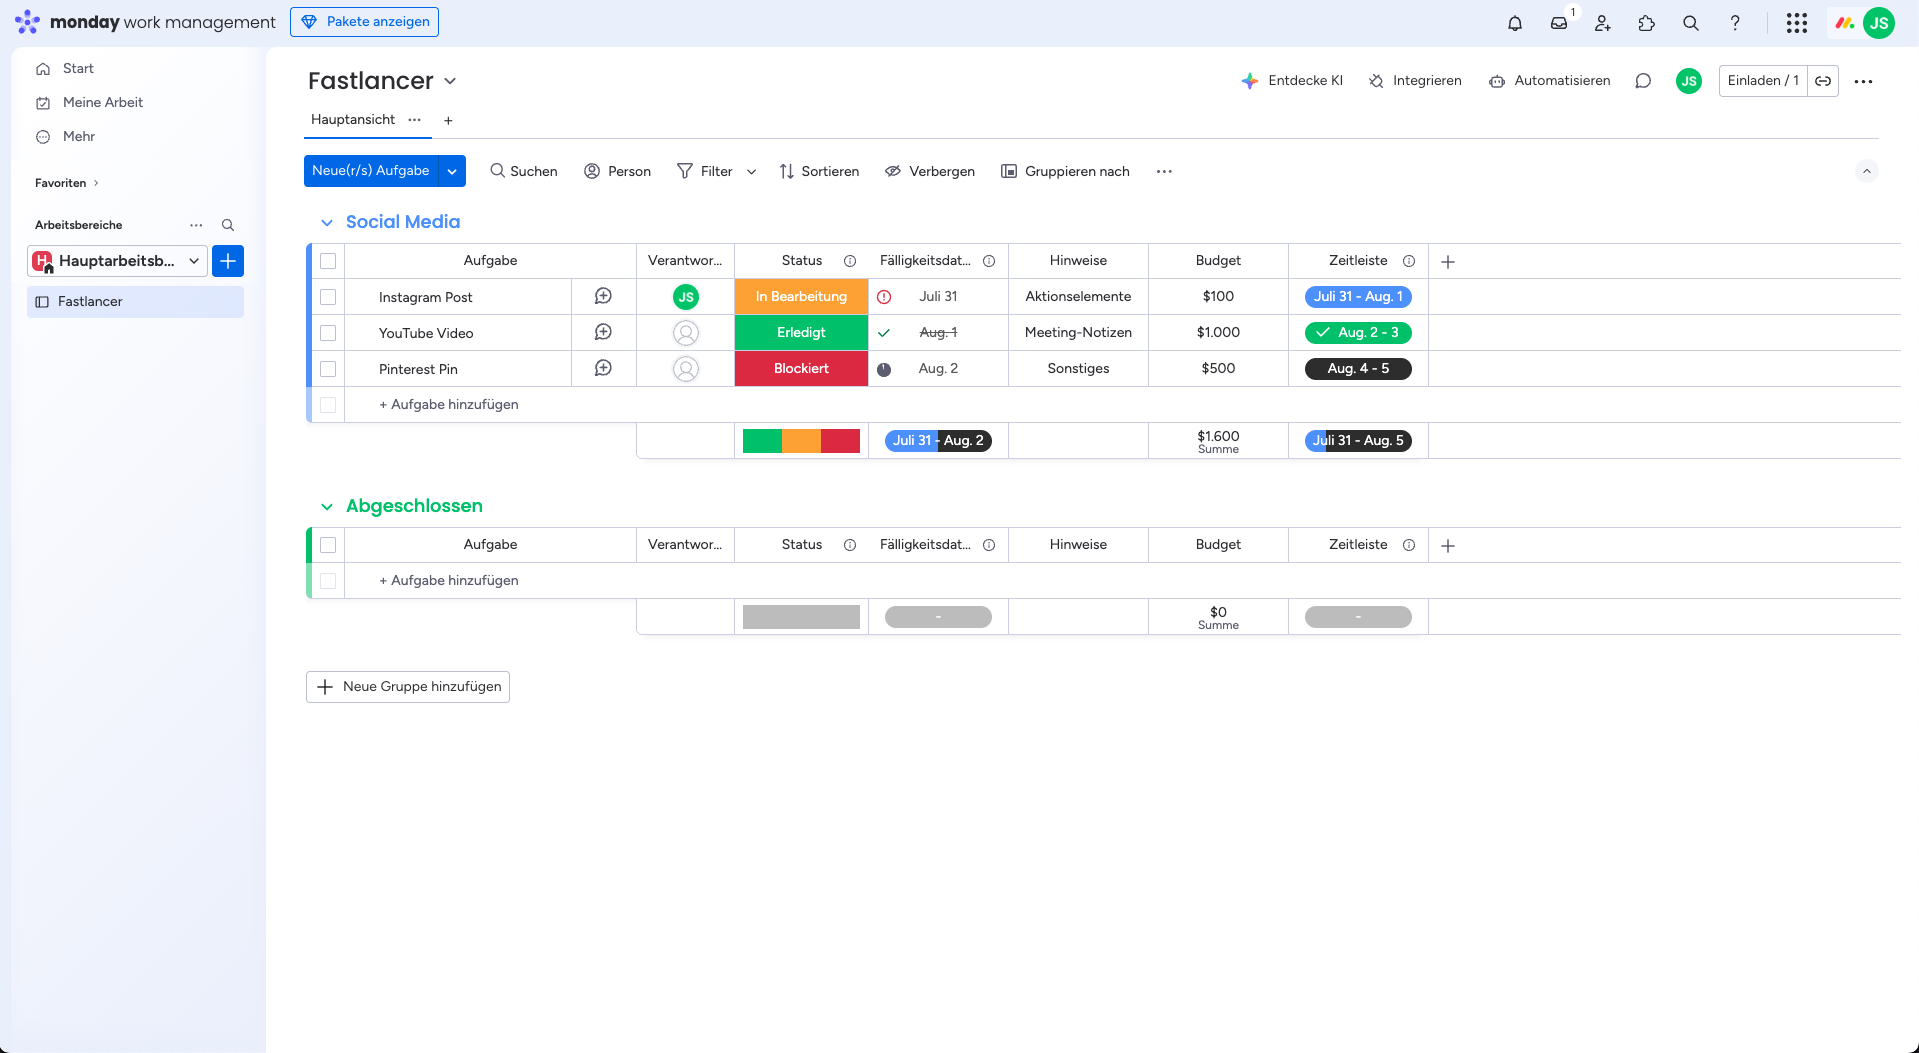Screen dimensions: 1919x1053
Task: Collapse the Social Media group
Action: [x=327, y=222]
